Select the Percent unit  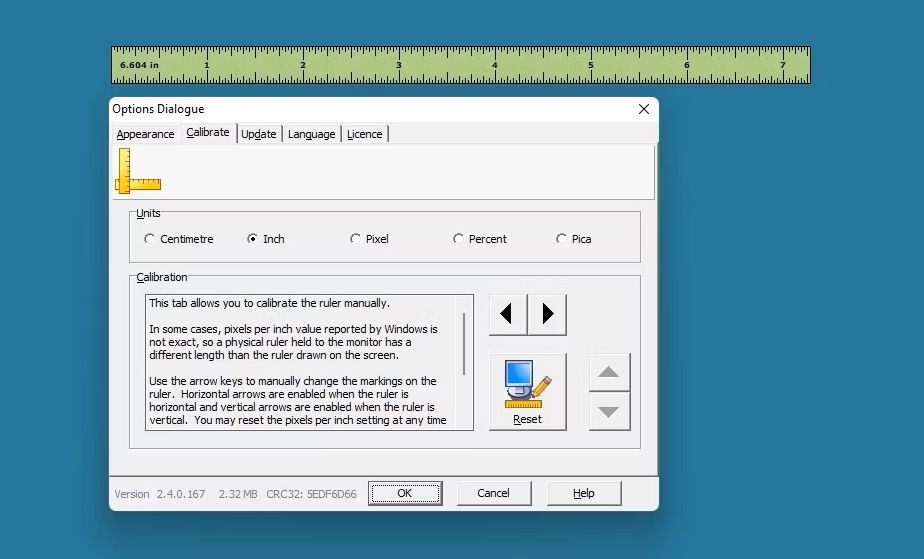click(480, 239)
